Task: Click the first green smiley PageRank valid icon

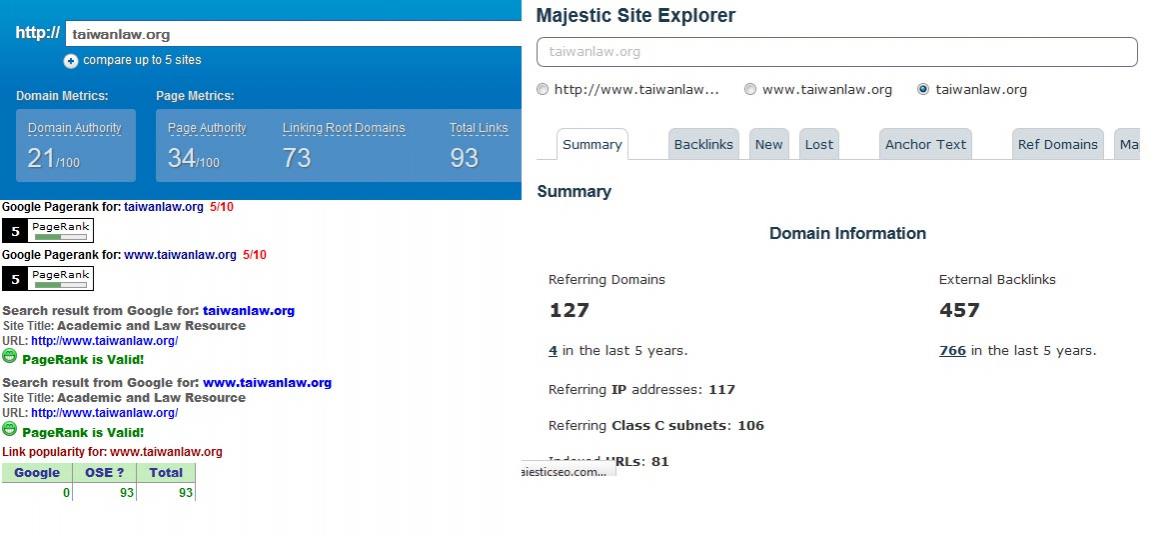Action: [x=10, y=356]
